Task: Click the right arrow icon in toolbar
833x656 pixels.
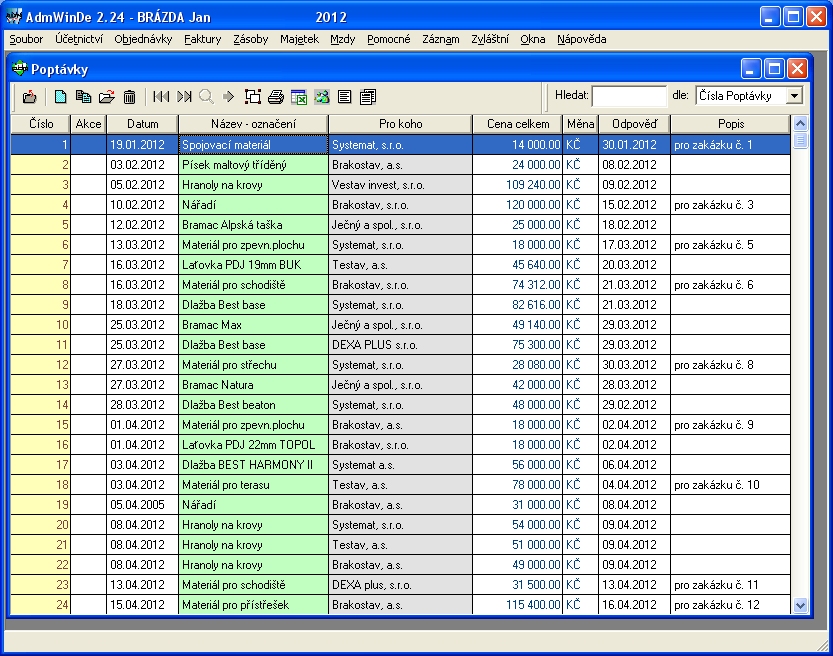Action: point(229,97)
